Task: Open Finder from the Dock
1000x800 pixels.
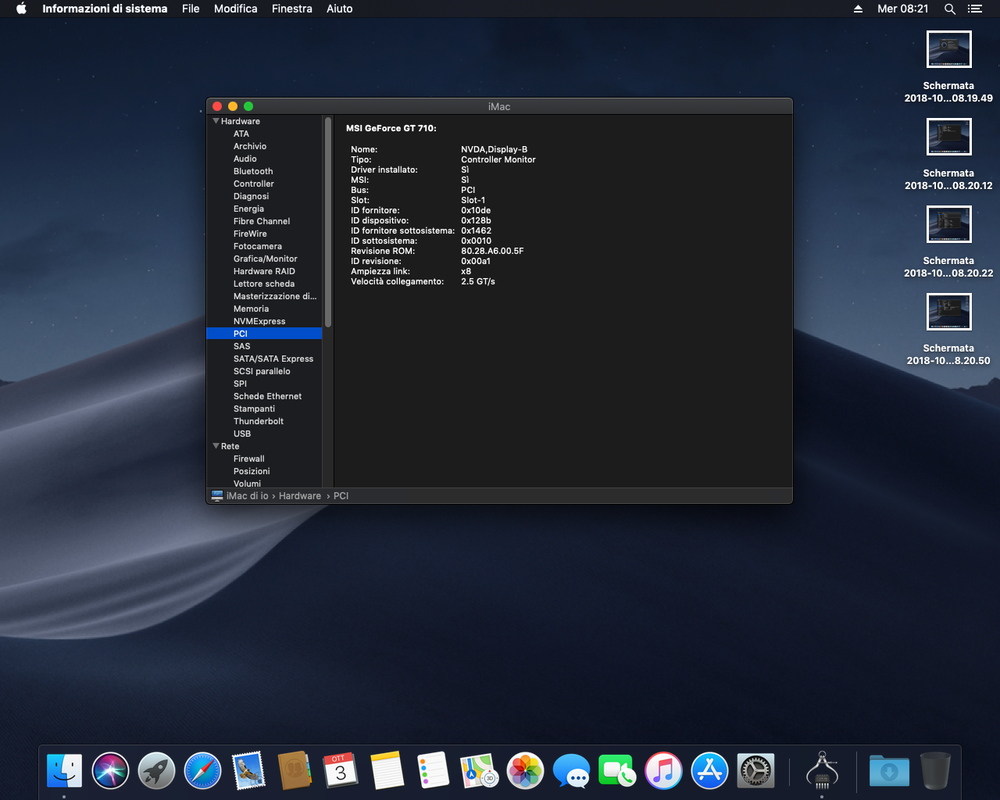Action: pyautogui.click(x=64, y=771)
